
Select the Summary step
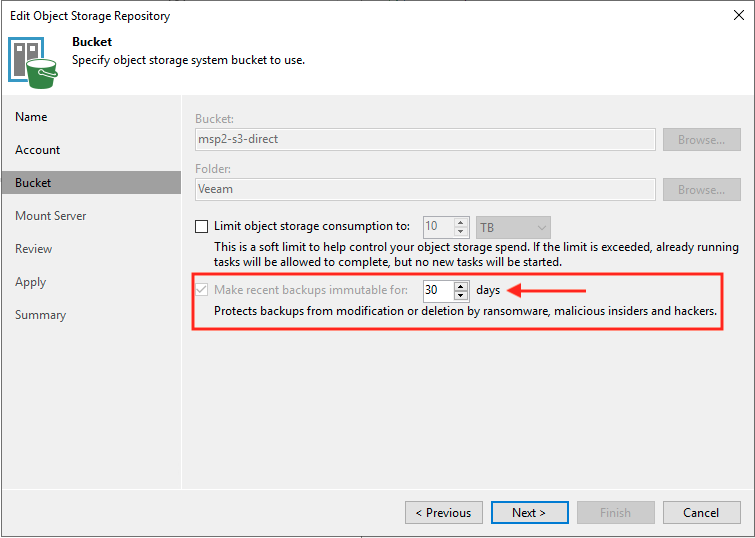(40, 315)
